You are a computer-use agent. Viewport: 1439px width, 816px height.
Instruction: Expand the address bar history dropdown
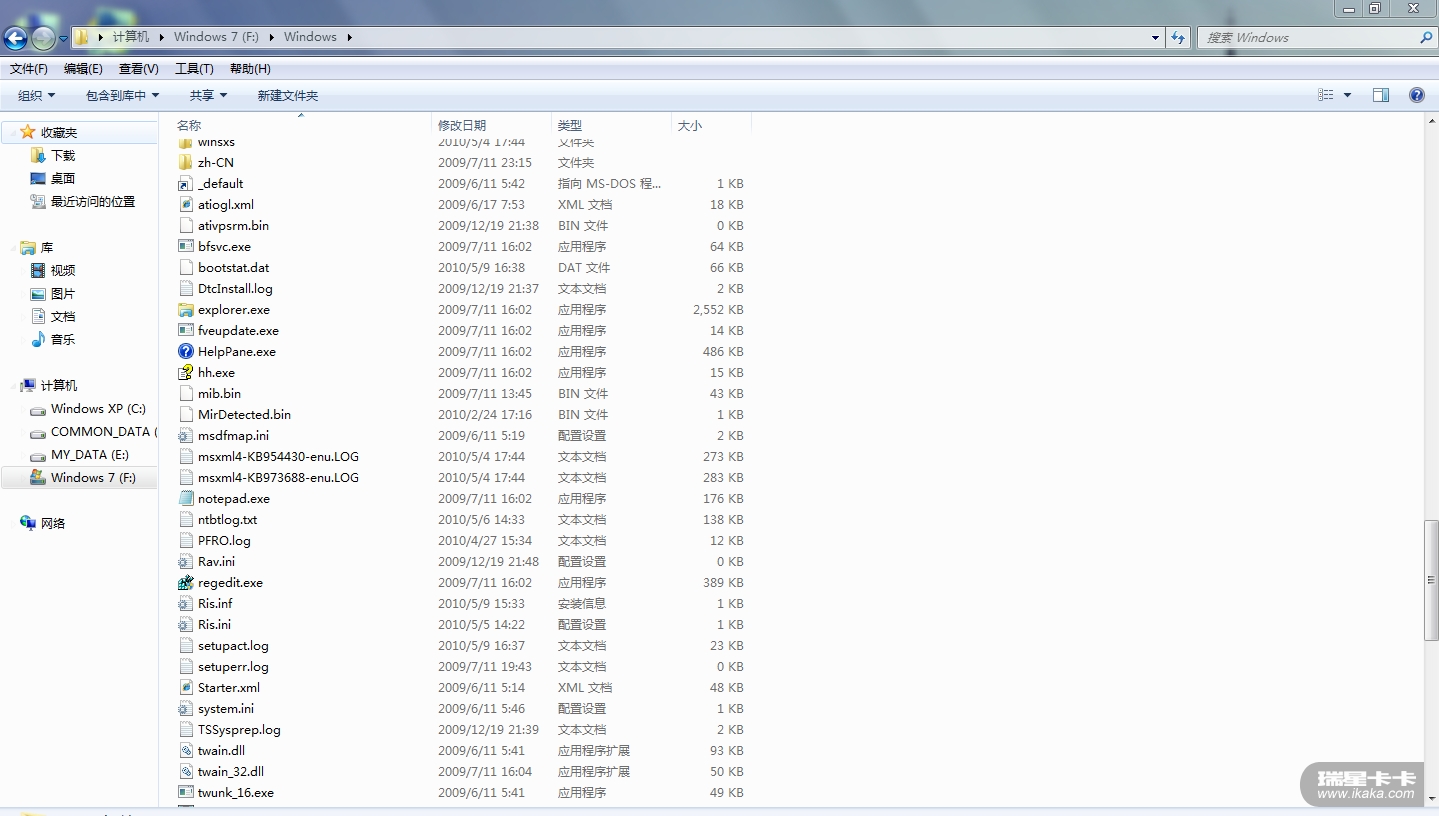coord(1156,38)
